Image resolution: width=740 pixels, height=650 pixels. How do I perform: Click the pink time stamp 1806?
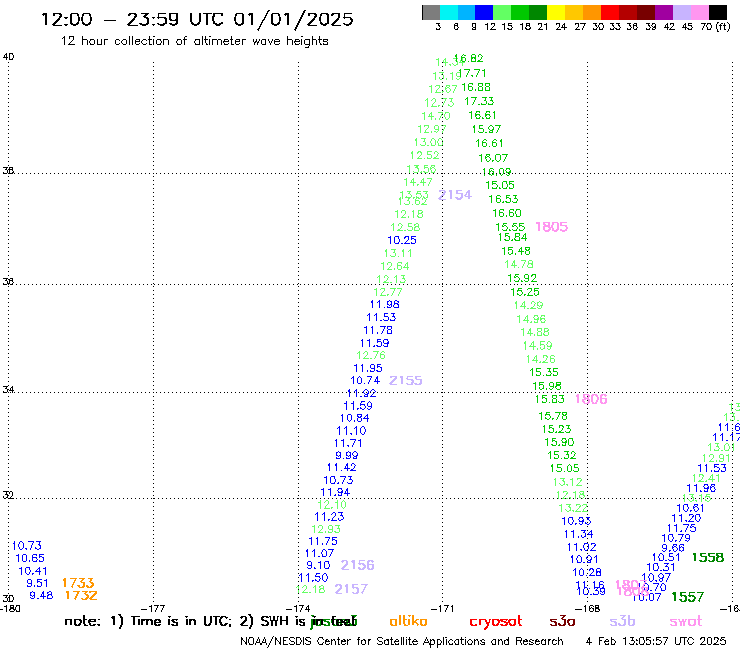click(591, 399)
